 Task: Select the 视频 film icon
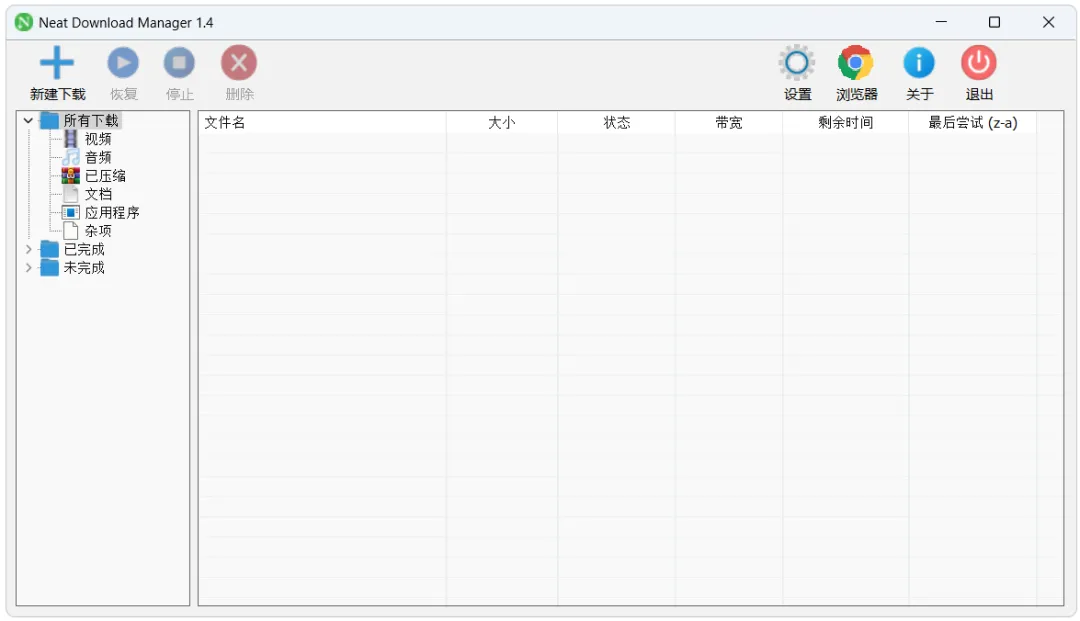click(x=71, y=139)
